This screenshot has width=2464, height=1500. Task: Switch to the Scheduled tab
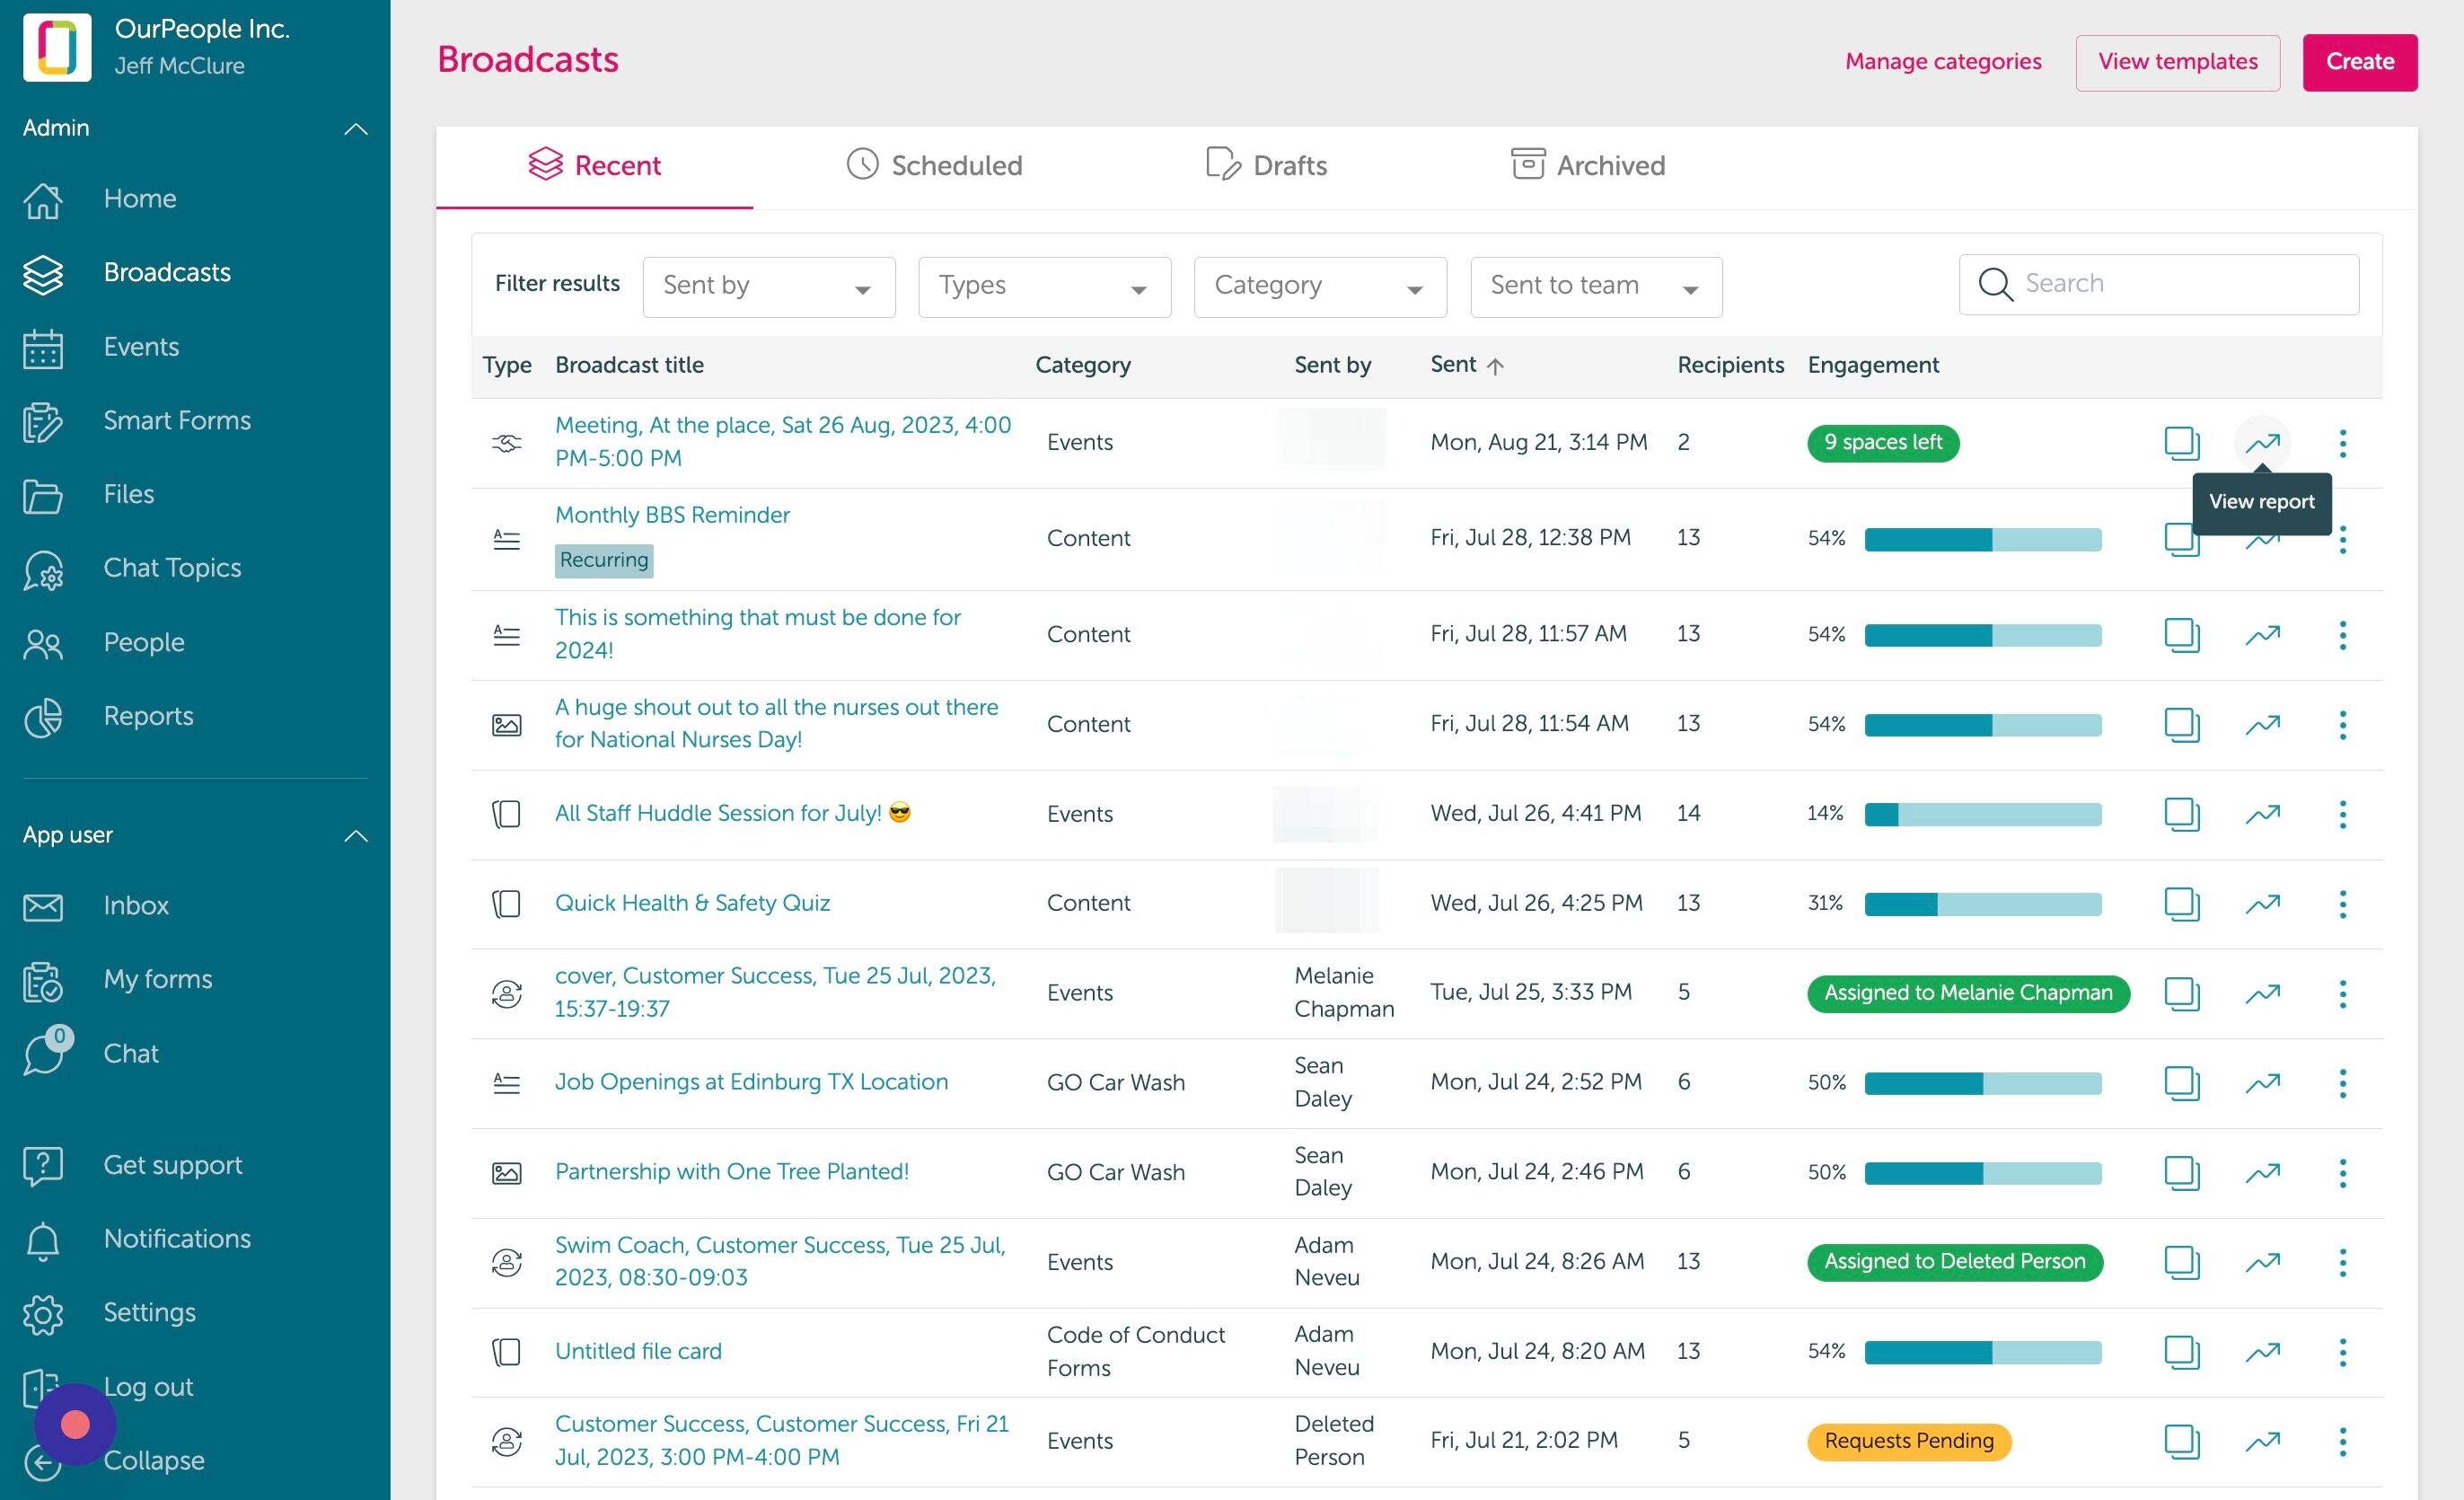pyautogui.click(x=934, y=165)
